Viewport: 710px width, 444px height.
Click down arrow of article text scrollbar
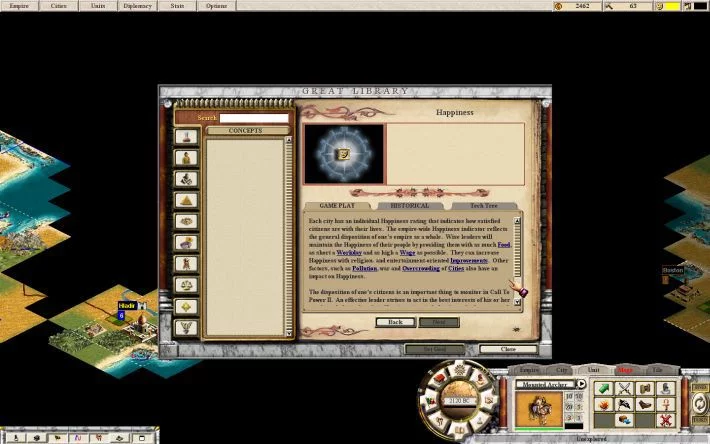click(x=517, y=302)
